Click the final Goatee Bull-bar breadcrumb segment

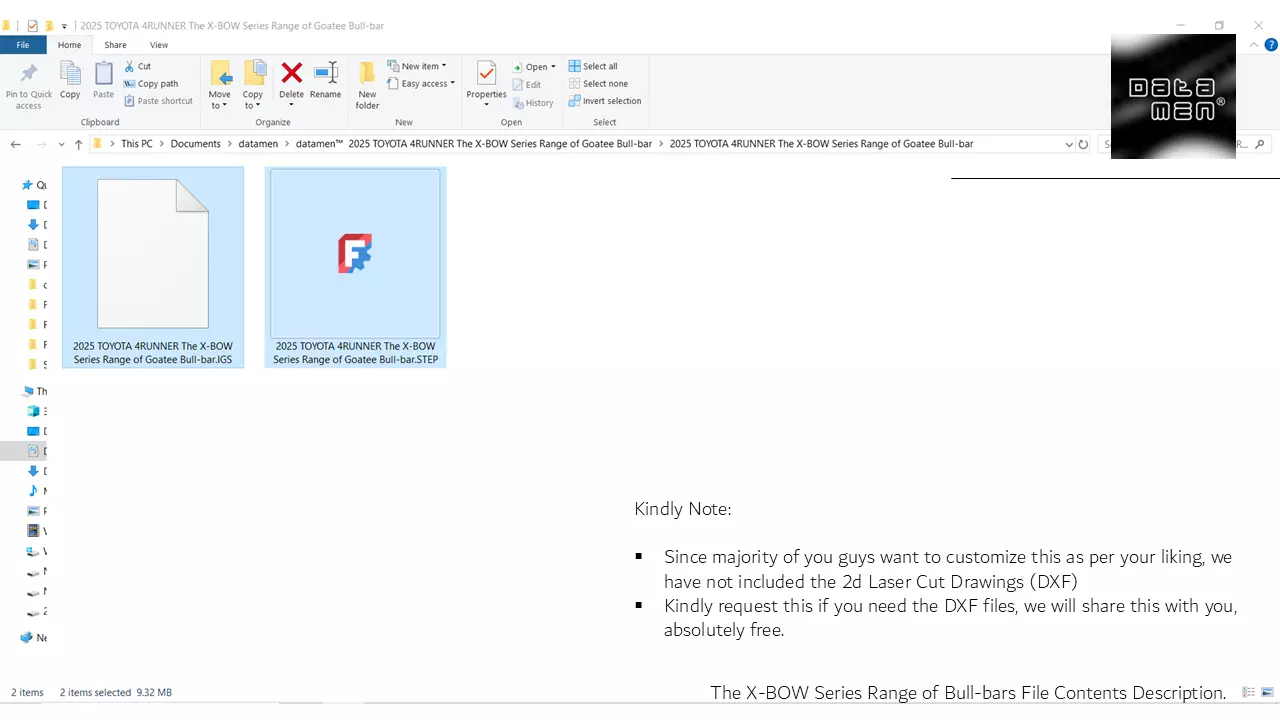click(821, 144)
